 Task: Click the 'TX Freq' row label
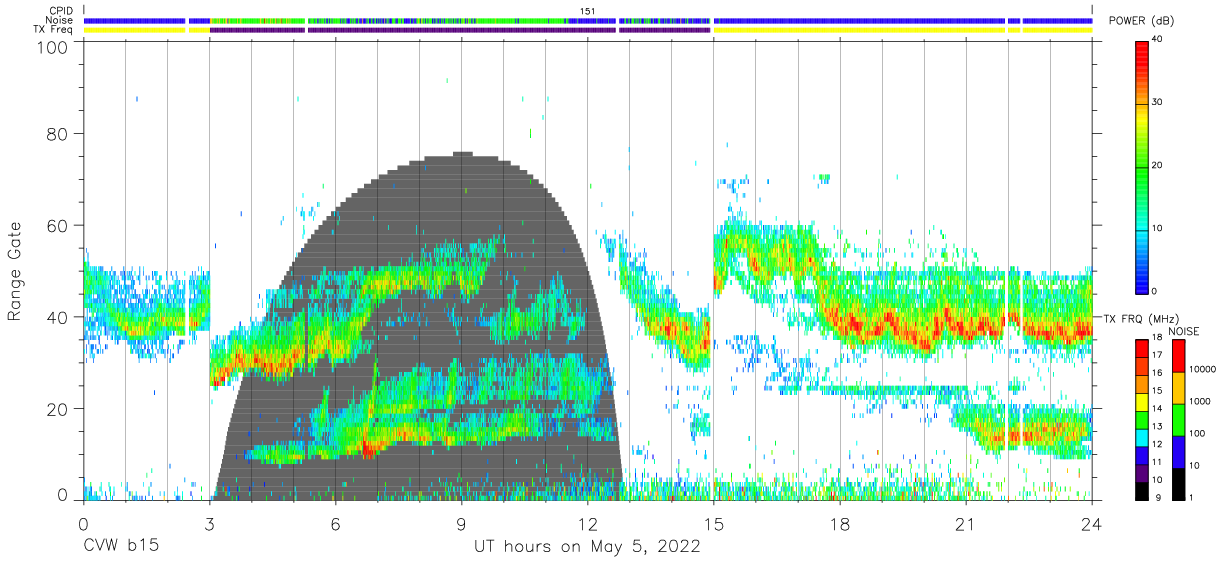[x=54, y=30]
